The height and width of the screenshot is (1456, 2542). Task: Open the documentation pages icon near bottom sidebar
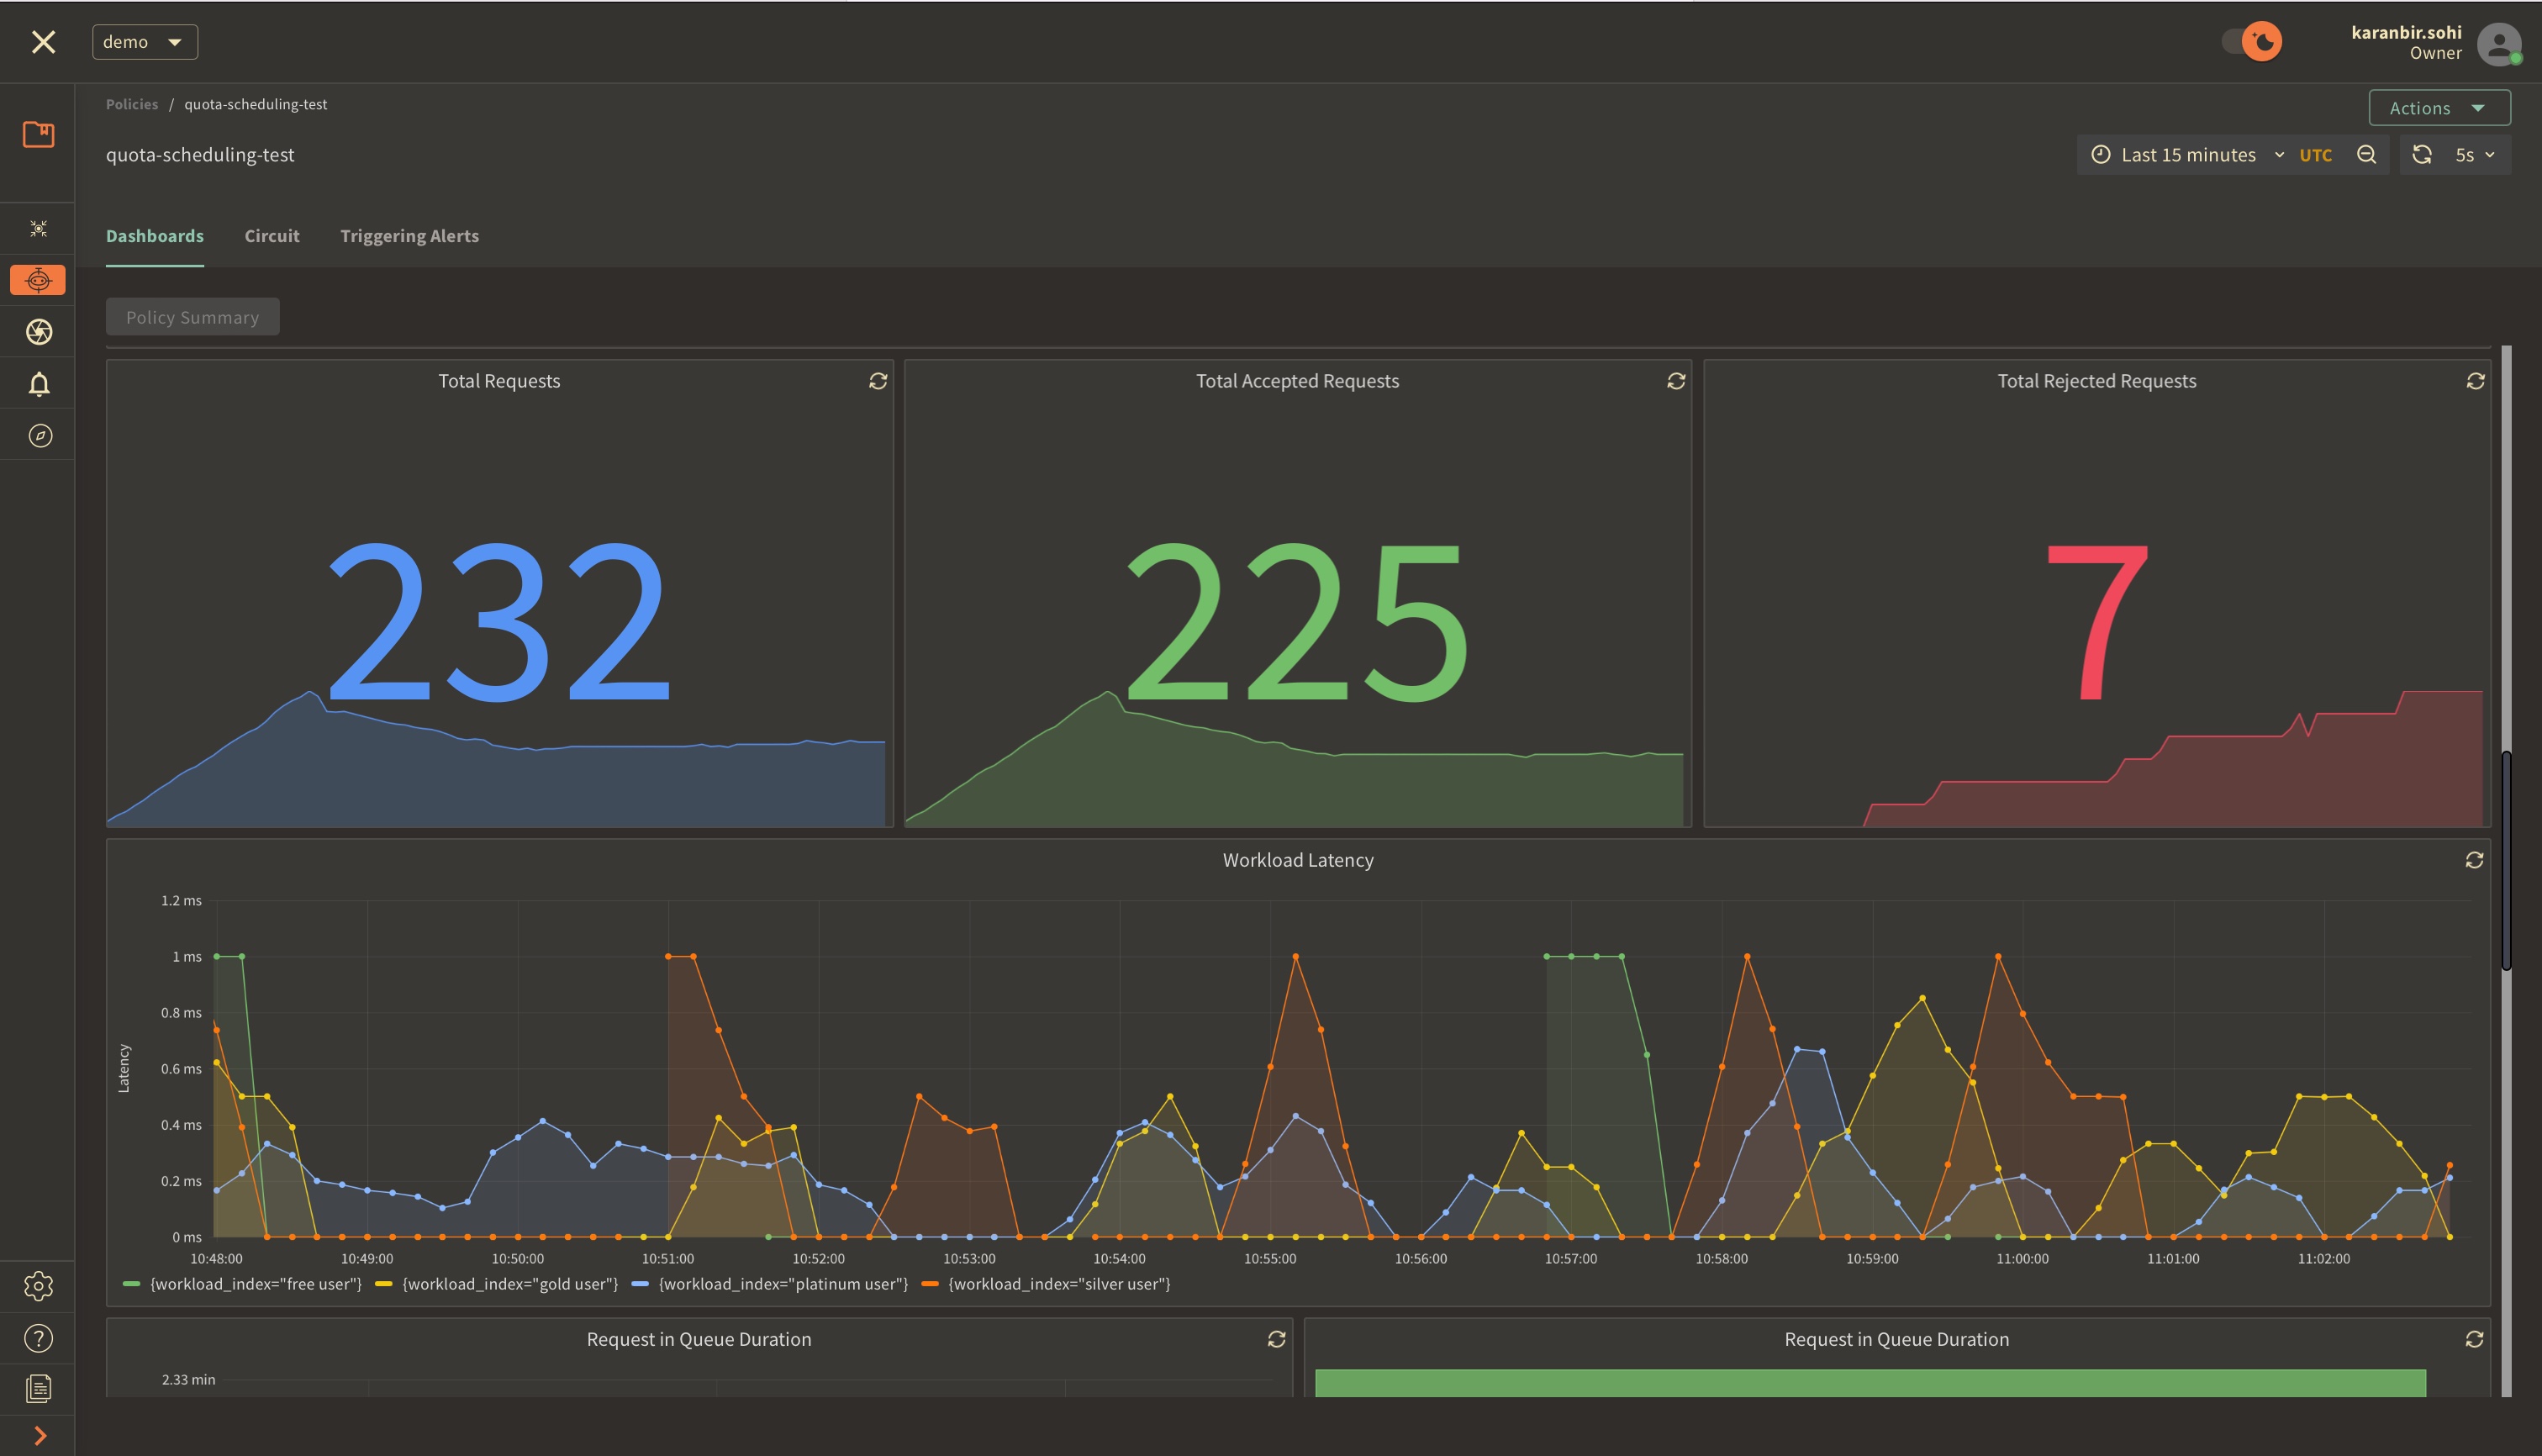click(x=38, y=1388)
